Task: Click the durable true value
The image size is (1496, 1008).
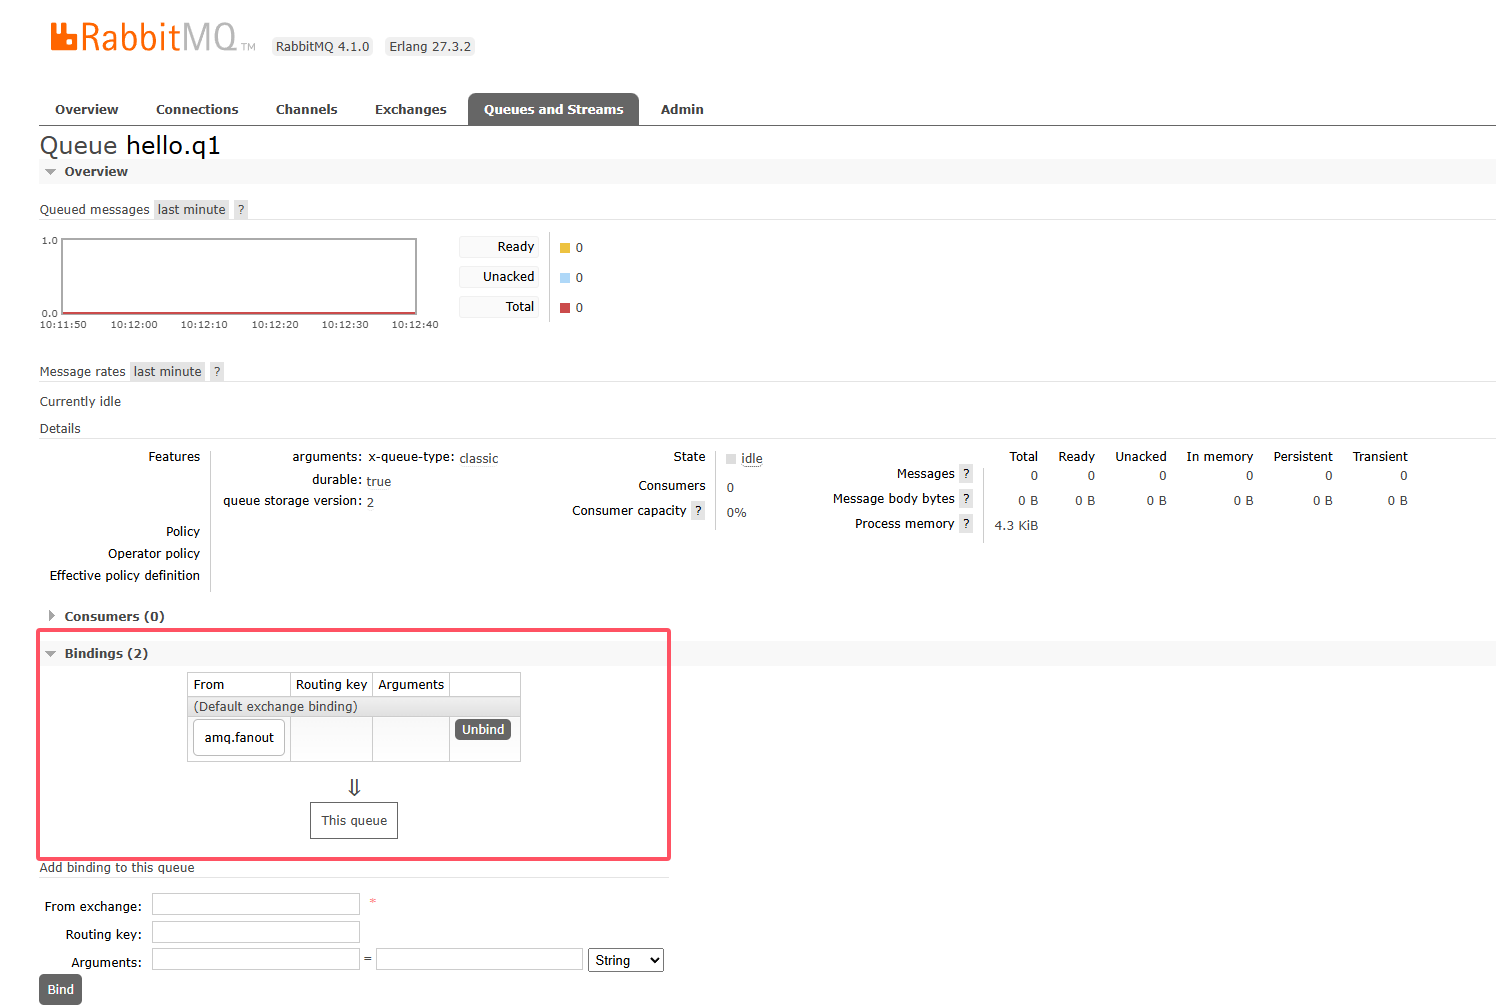Action: click(379, 482)
